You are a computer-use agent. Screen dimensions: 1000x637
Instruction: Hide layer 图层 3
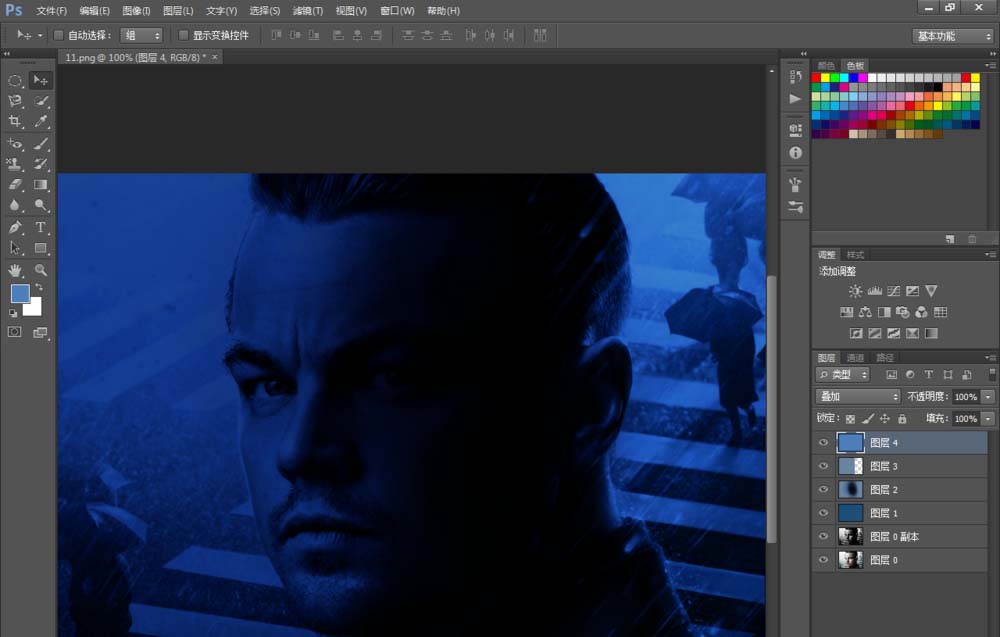(823, 466)
